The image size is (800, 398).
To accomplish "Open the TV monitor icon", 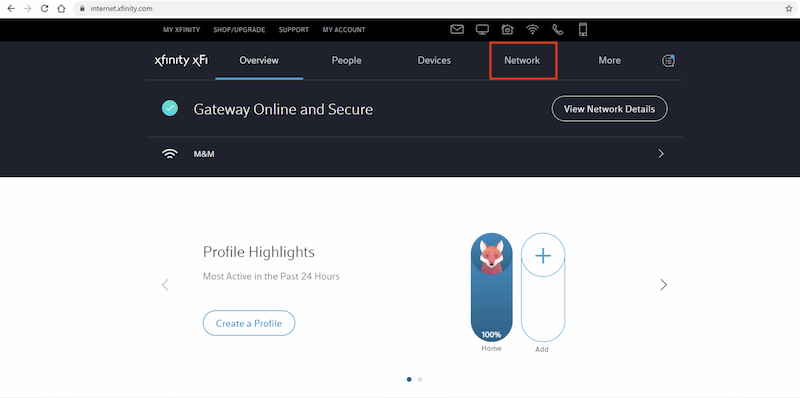I will [x=482, y=30].
